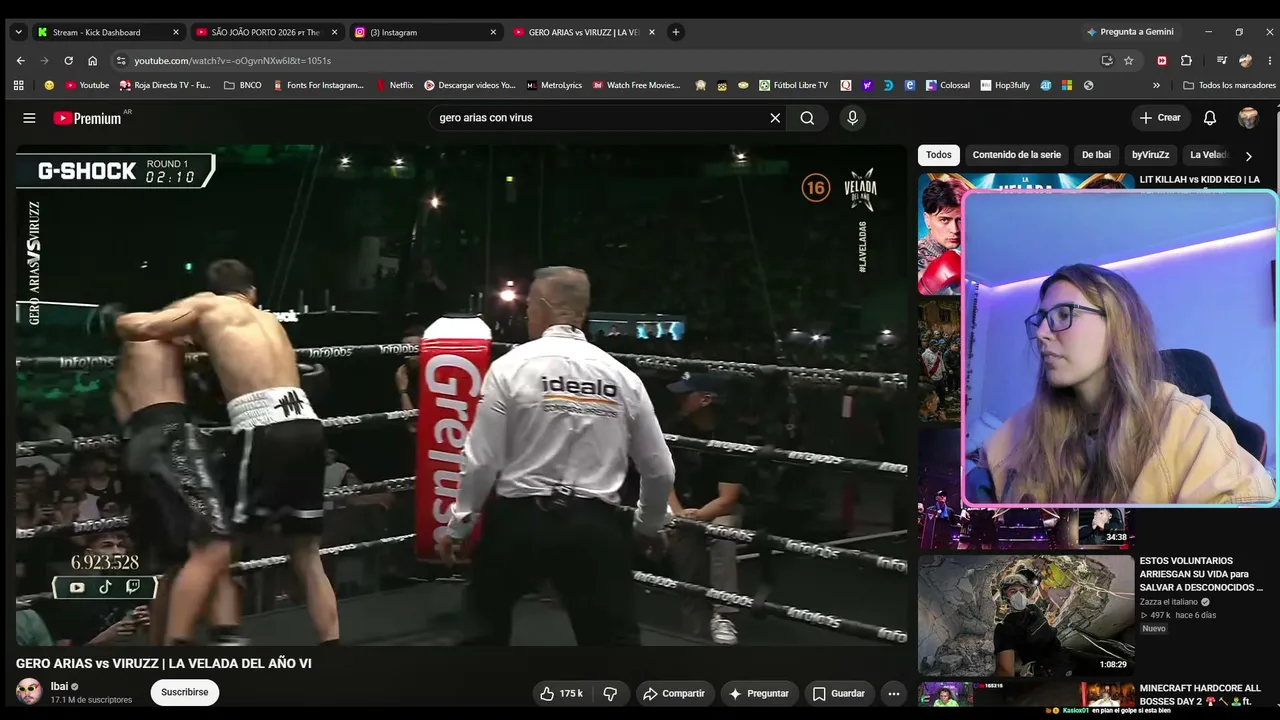Open the Roja Directa TV bookmark
The height and width of the screenshot is (720, 1280).
pos(165,85)
